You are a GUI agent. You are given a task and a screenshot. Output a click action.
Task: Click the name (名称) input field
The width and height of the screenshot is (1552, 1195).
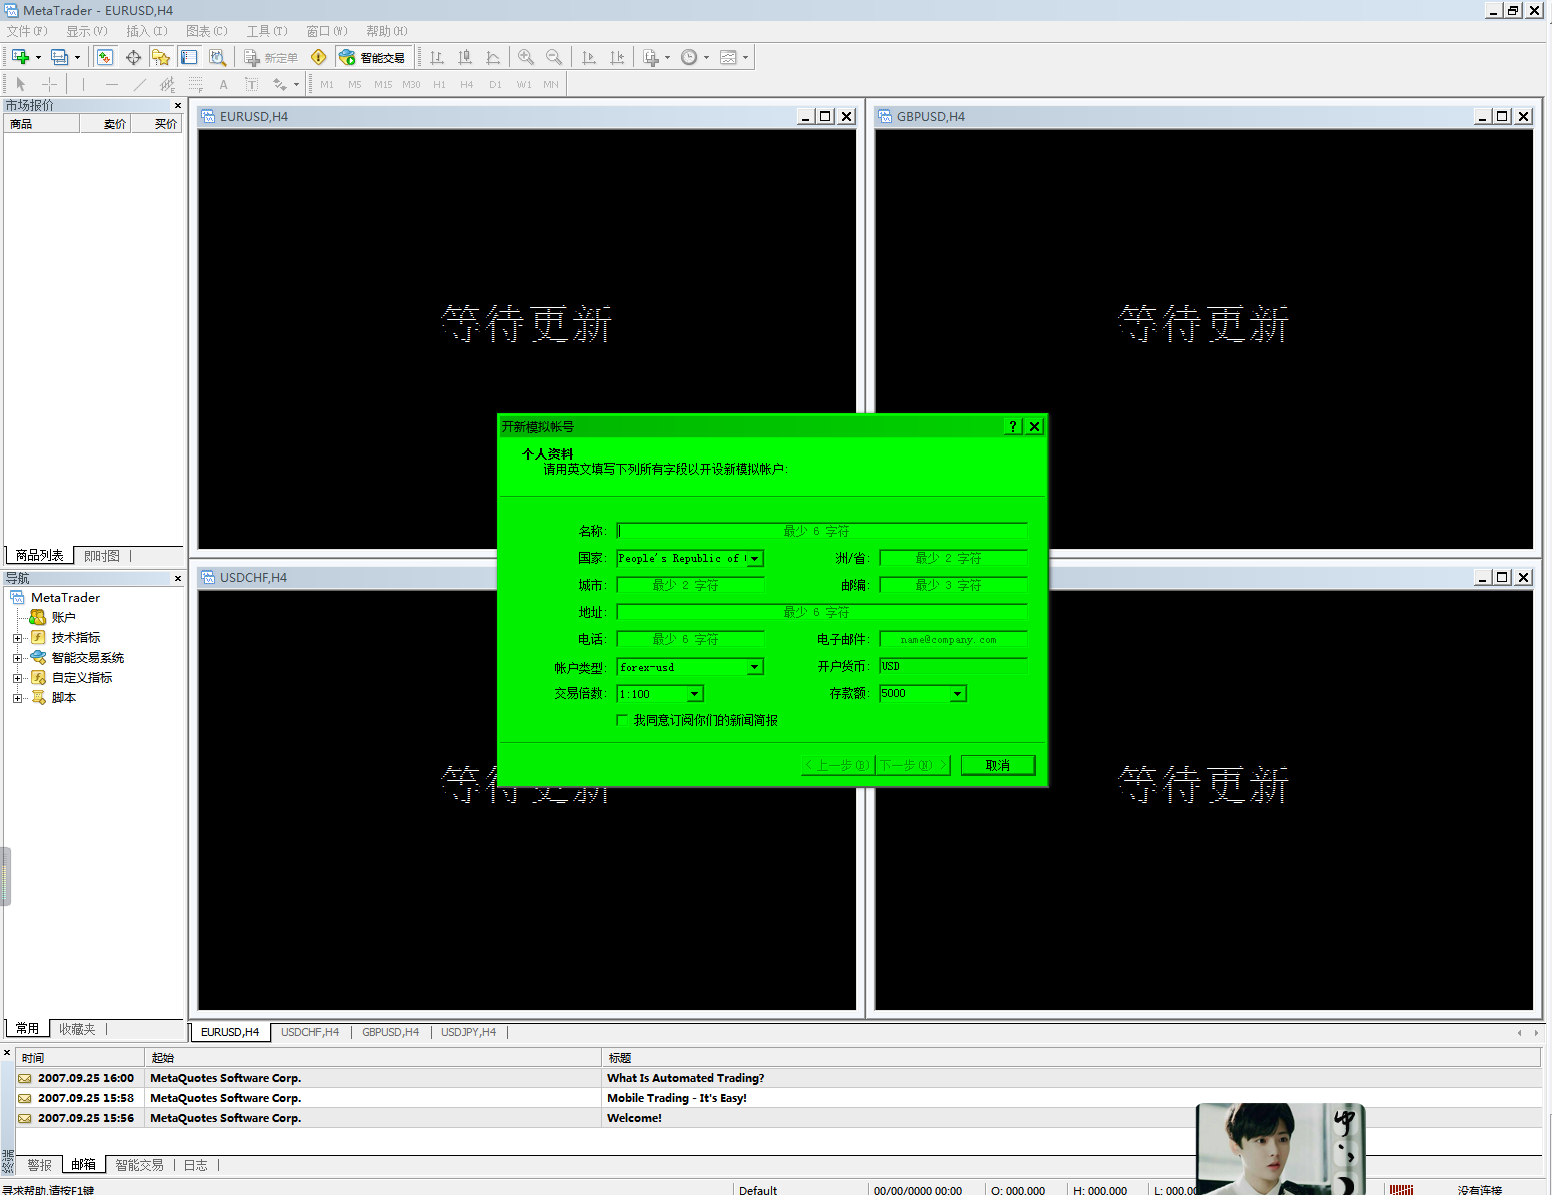point(820,530)
